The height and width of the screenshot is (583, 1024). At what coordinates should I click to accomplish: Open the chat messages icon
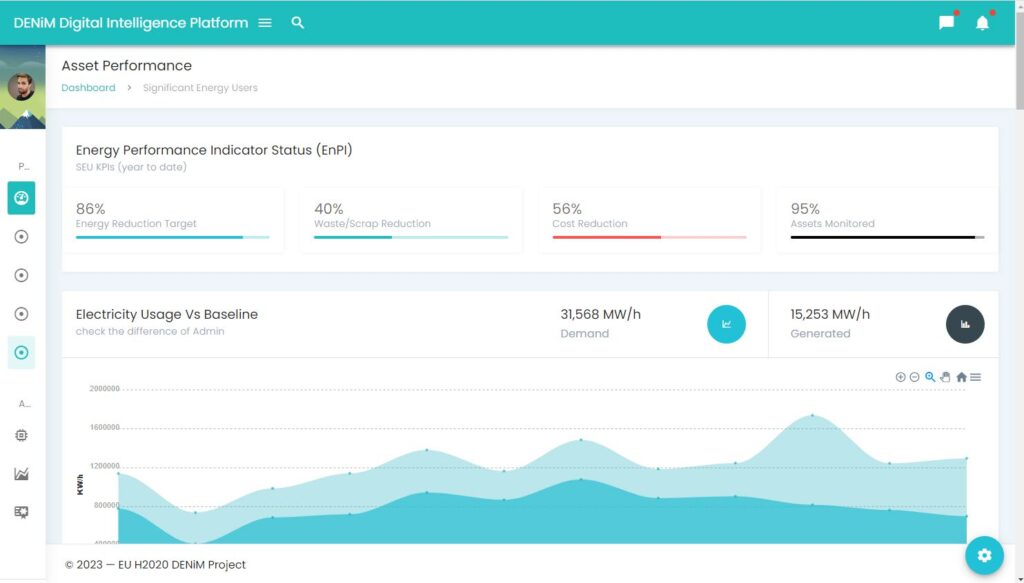tap(946, 23)
